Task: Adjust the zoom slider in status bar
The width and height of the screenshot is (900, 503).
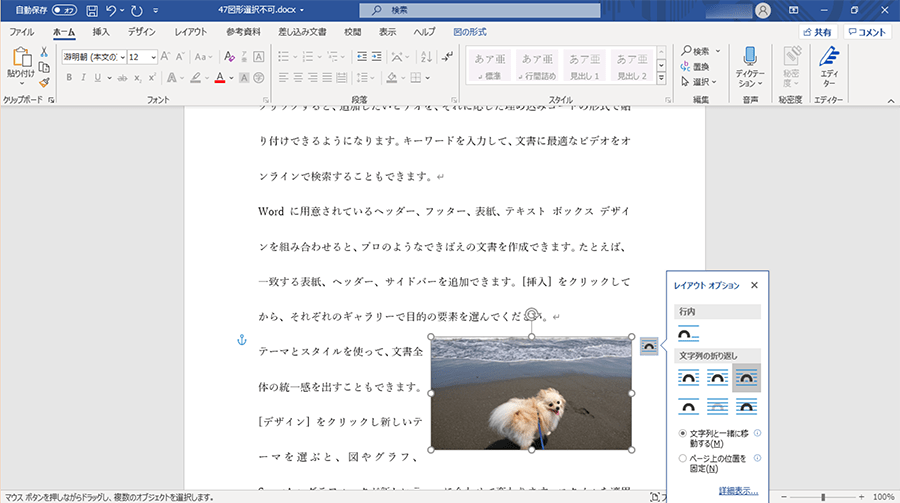Action: point(823,497)
